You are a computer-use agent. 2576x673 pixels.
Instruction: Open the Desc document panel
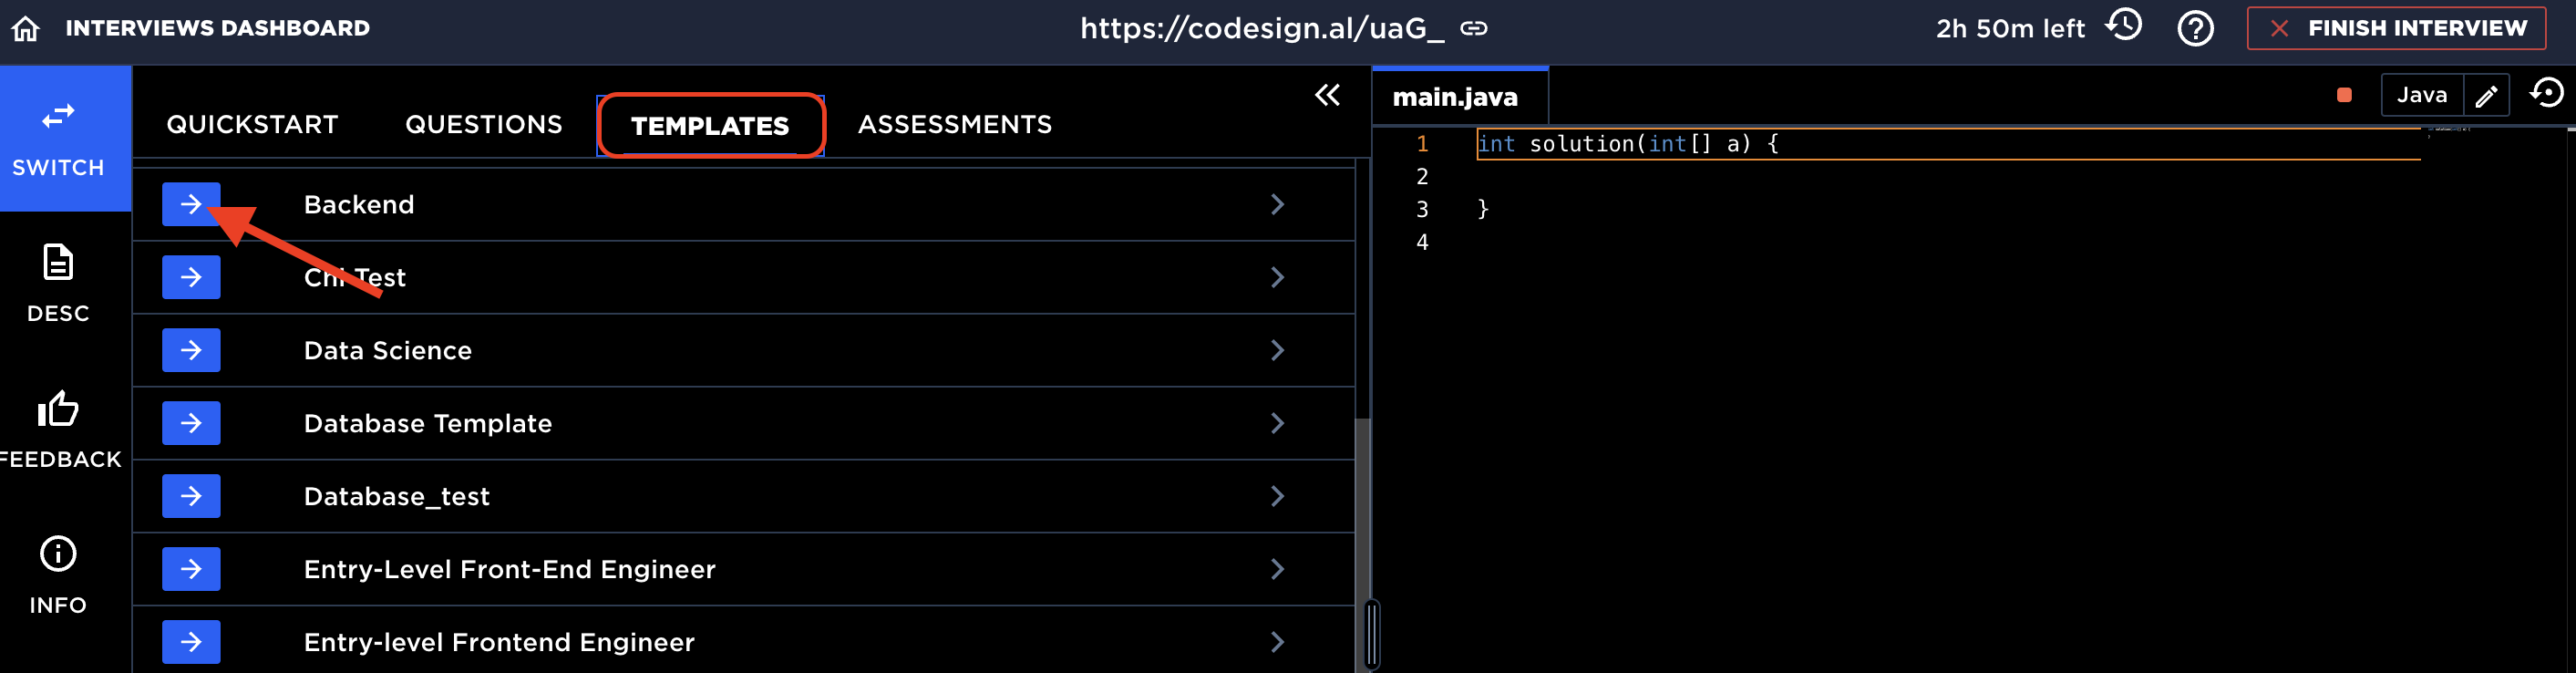(58, 284)
